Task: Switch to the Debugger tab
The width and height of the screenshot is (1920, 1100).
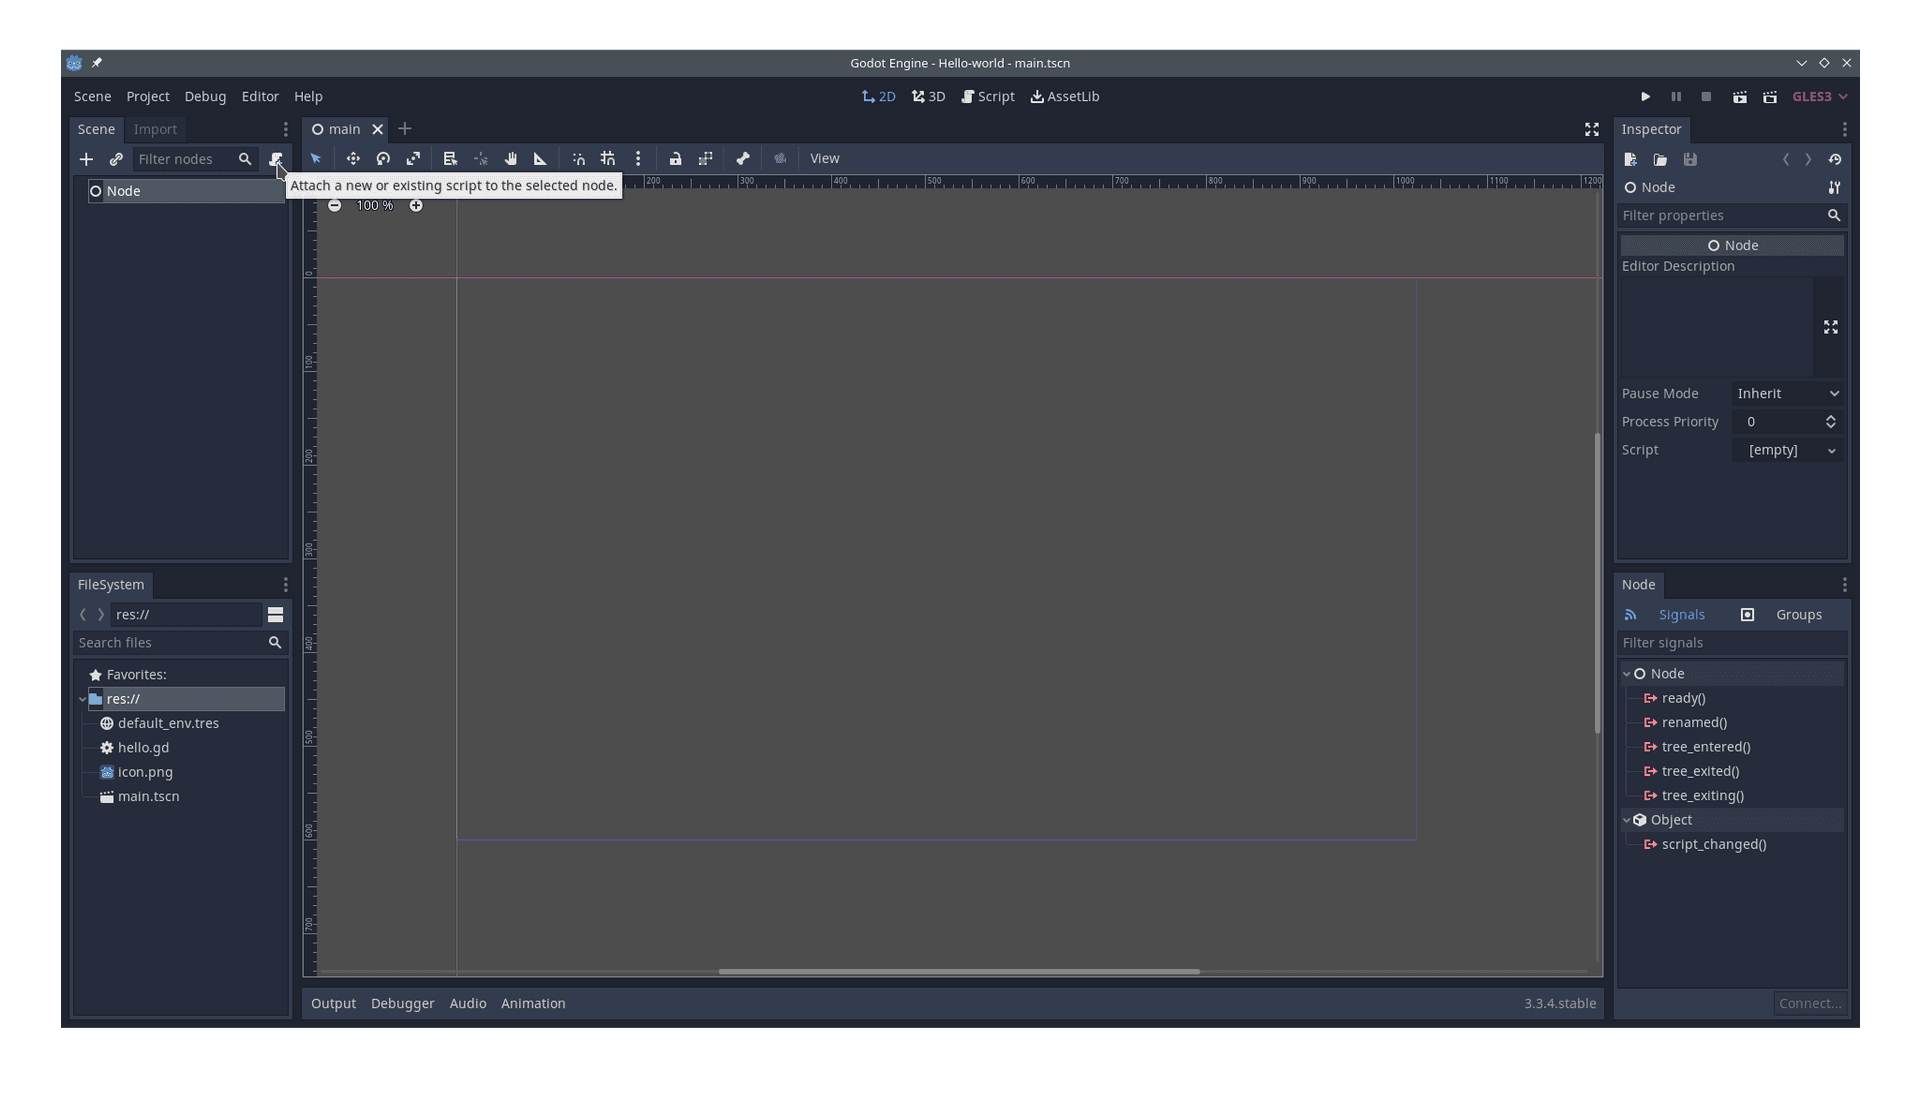Action: click(x=402, y=1002)
